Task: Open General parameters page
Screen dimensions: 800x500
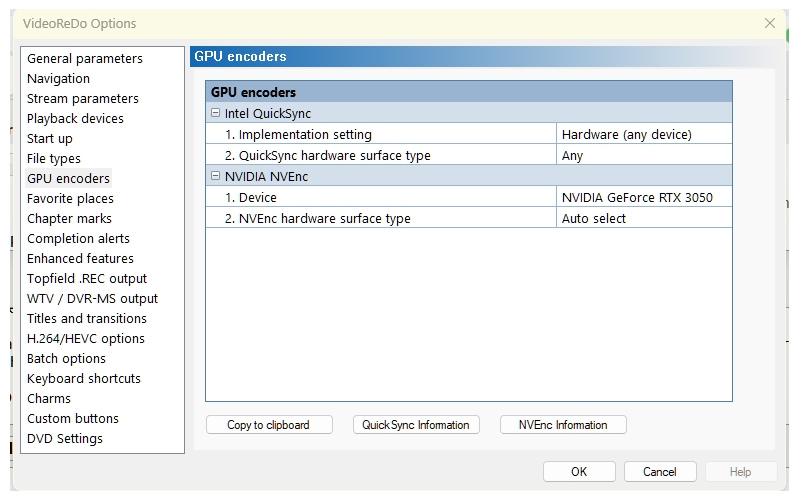Action: 85,59
